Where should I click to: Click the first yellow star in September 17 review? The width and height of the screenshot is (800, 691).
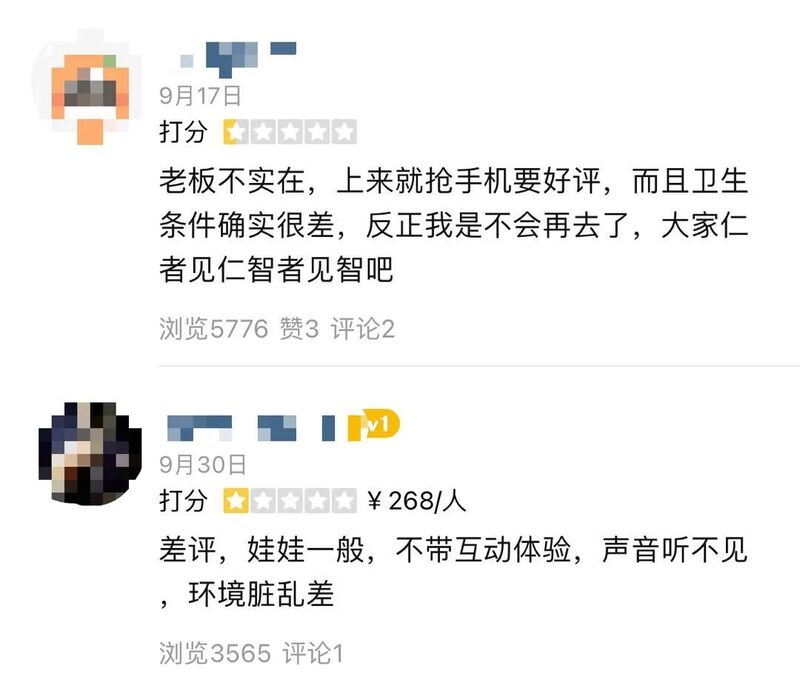[x=236, y=132]
